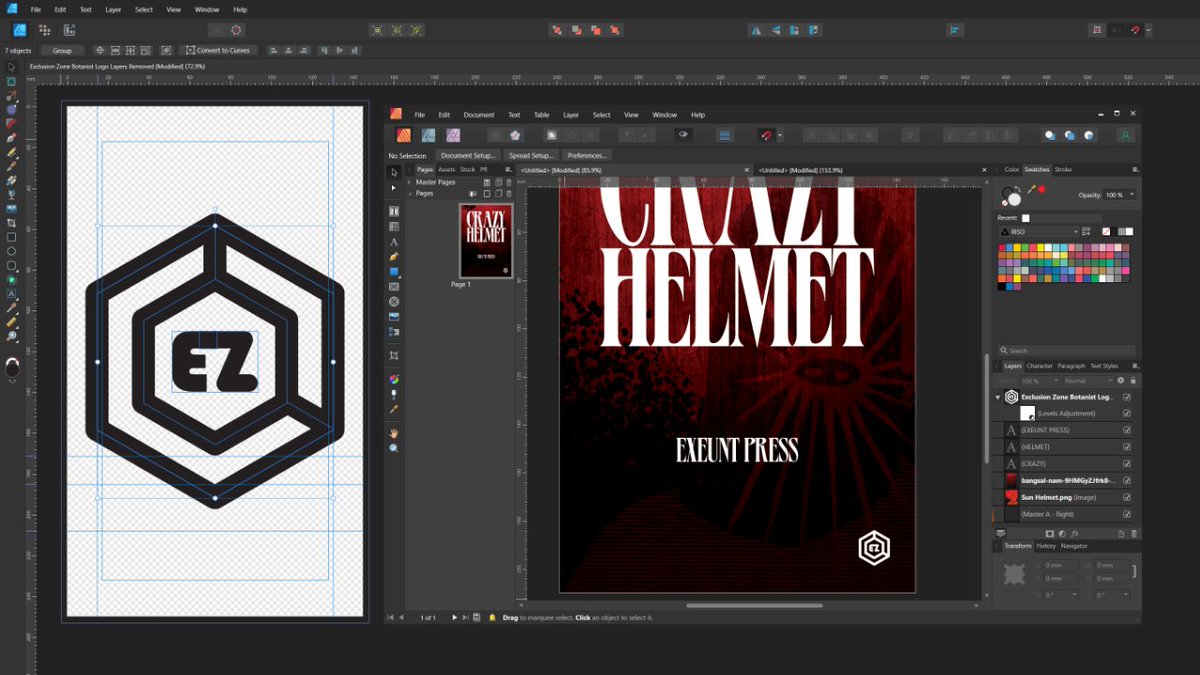Click Convert to Curves in Designer
The width and height of the screenshot is (1200, 675).
(x=218, y=50)
